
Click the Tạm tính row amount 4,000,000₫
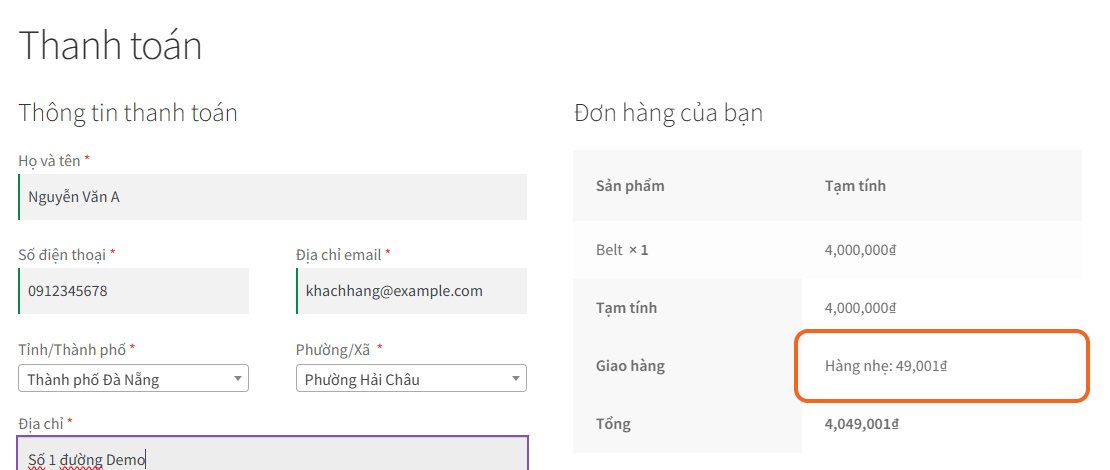[x=861, y=308]
